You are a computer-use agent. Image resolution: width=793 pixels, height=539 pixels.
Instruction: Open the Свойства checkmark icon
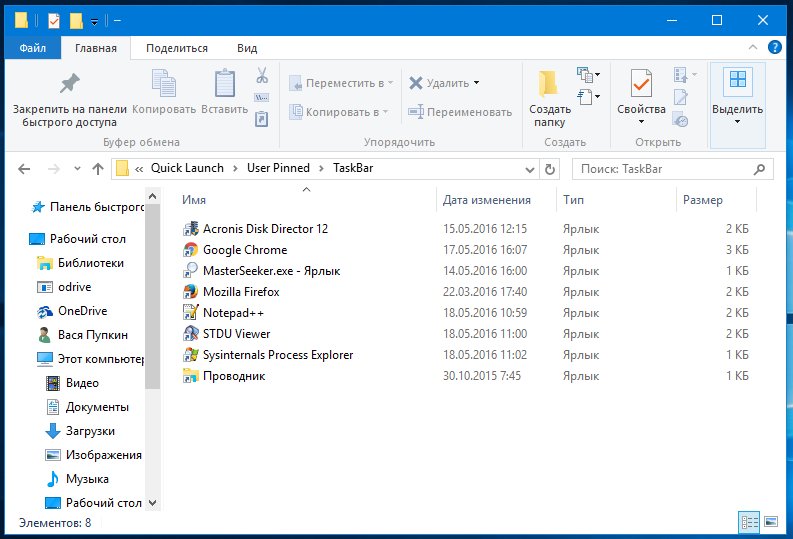click(641, 83)
